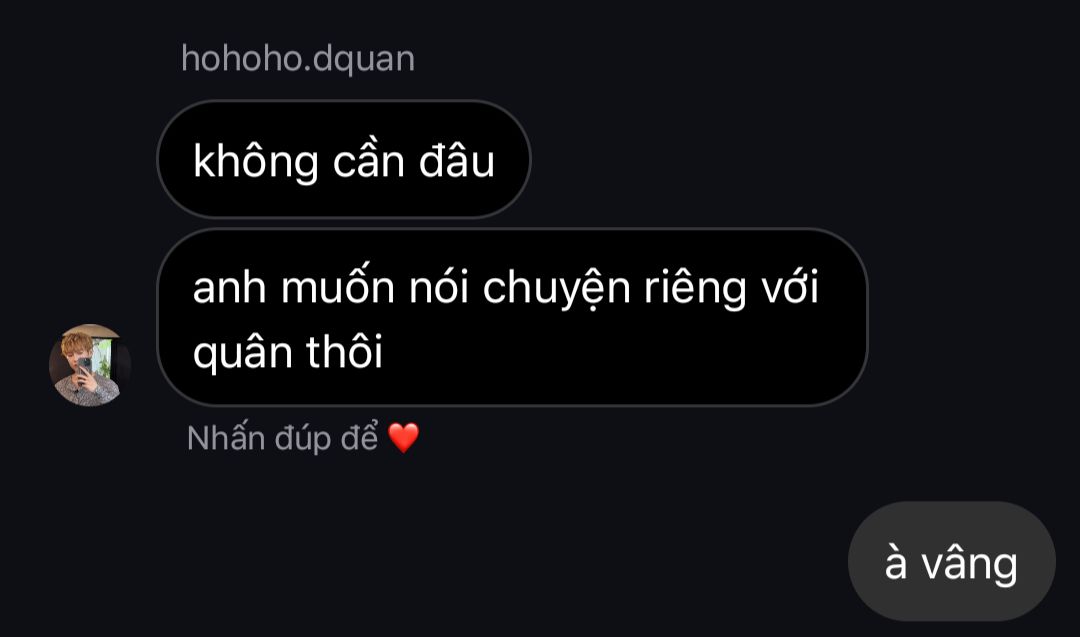Click the word 'chuyện' in second bubble
This screenshot has height=637, width=1080.
tap(557, 289)
